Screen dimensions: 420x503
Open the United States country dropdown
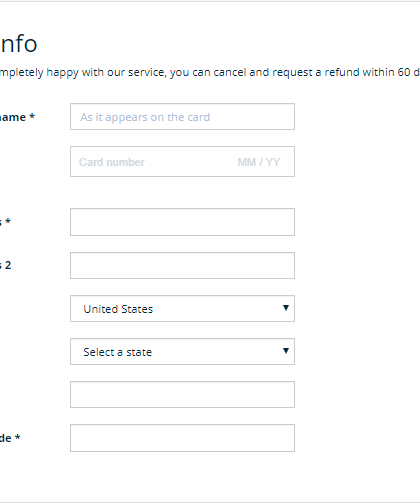182,308
